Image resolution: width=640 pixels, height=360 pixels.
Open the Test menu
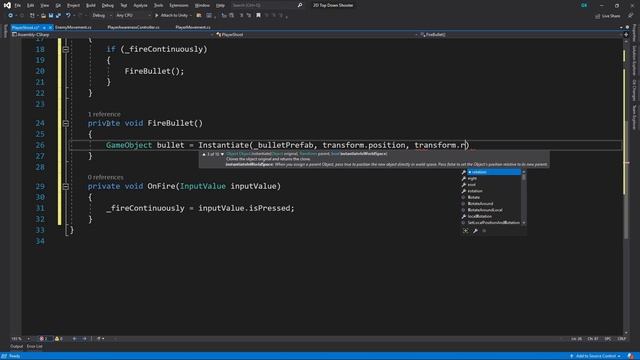(124, 5)
